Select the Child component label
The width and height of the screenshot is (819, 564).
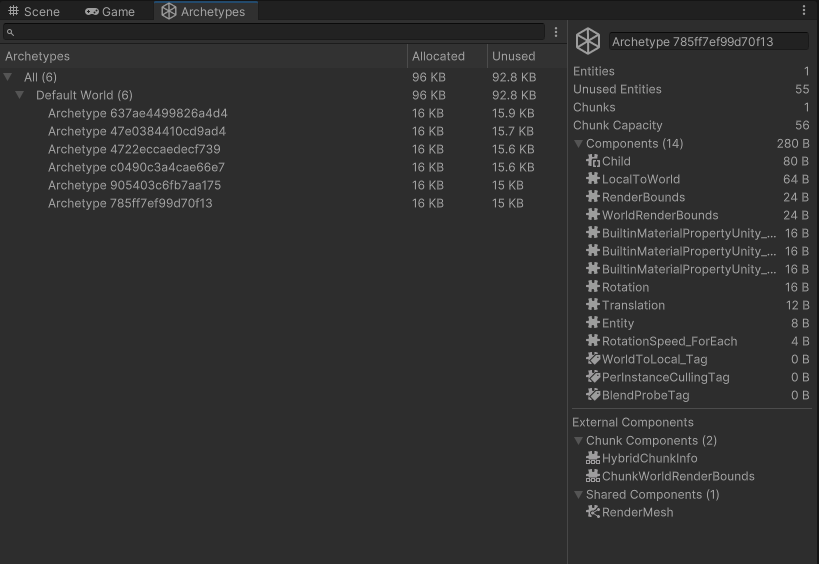coord(616,161)
